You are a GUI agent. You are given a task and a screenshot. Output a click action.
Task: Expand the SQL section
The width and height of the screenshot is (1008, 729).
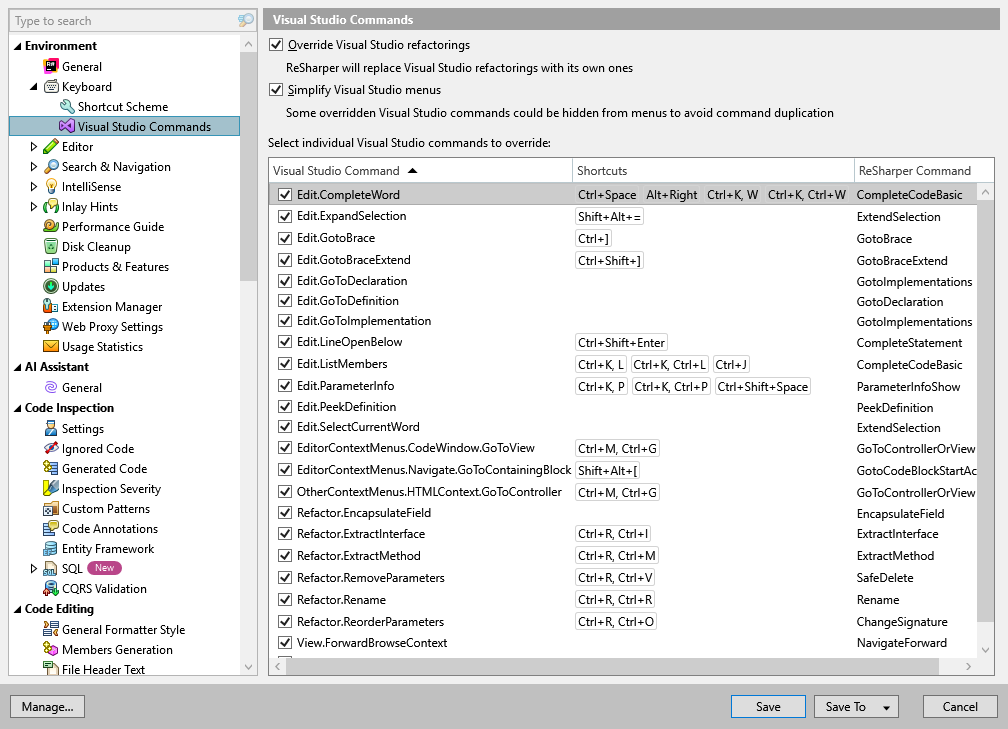pyautogui.click(x=32, y=568)
